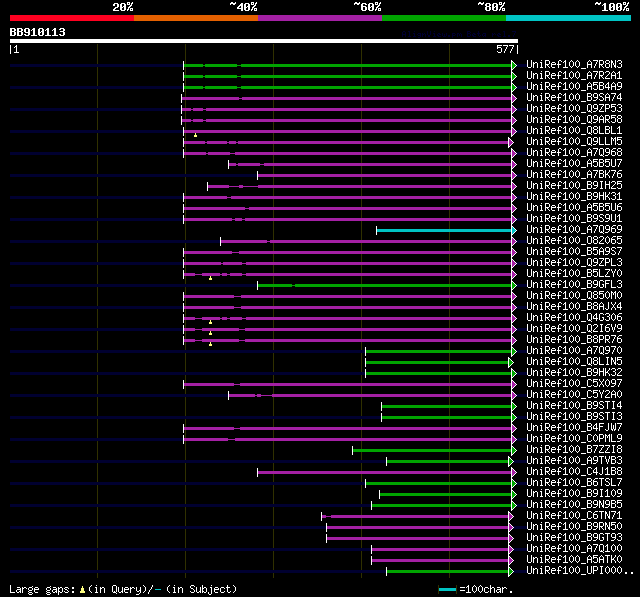
Task: Click the green arrowhead for UniRef100_B9N9B5
Action: coord(514,506)
